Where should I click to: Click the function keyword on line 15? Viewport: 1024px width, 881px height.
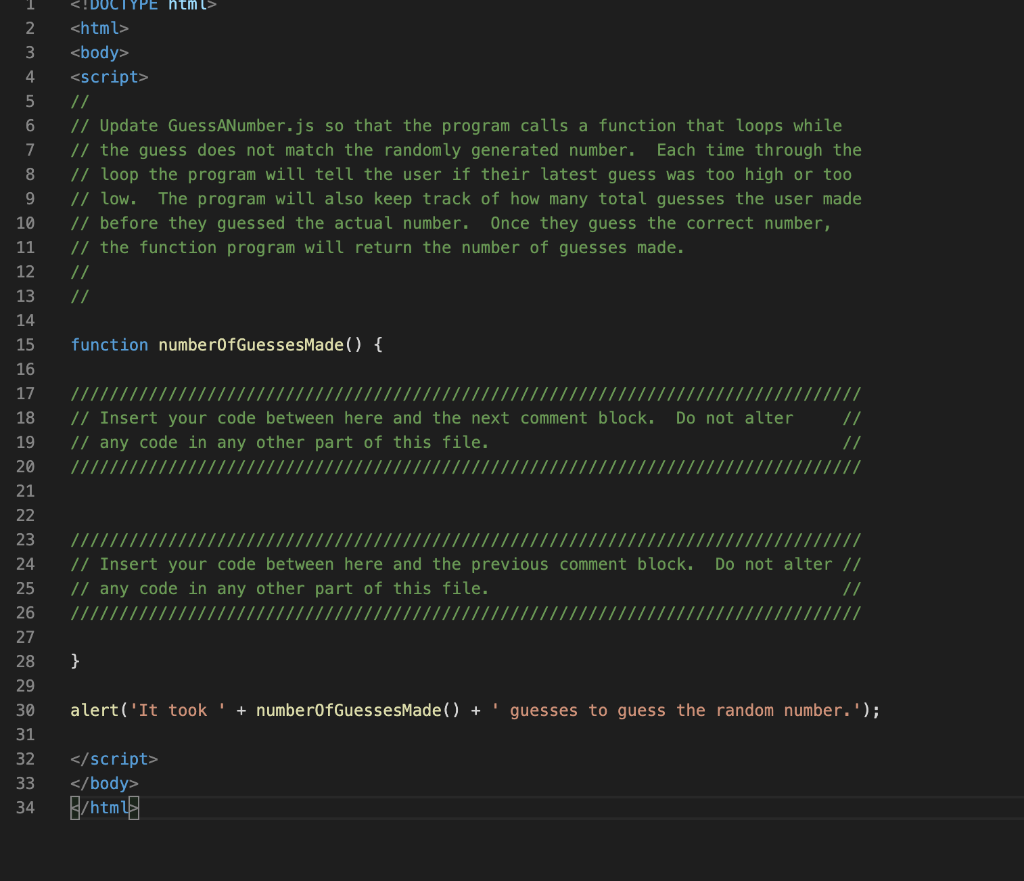109,344
